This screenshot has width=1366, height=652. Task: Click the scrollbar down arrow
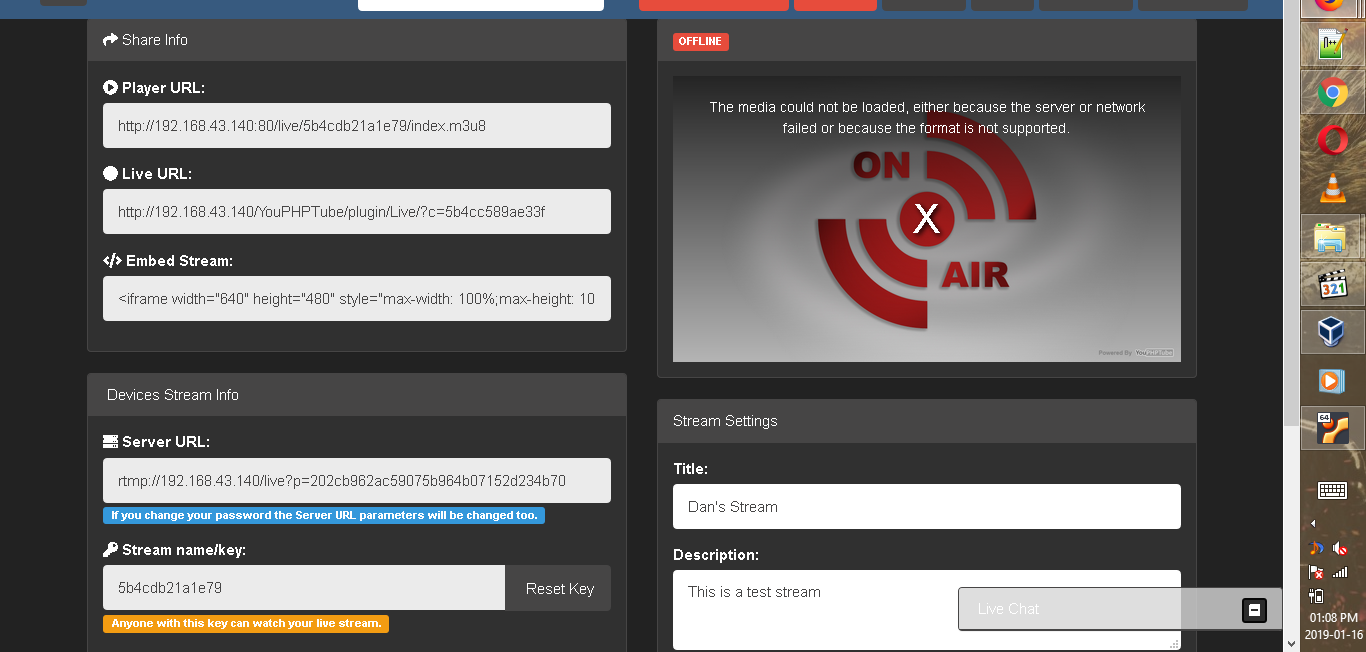click(1290, 643)
